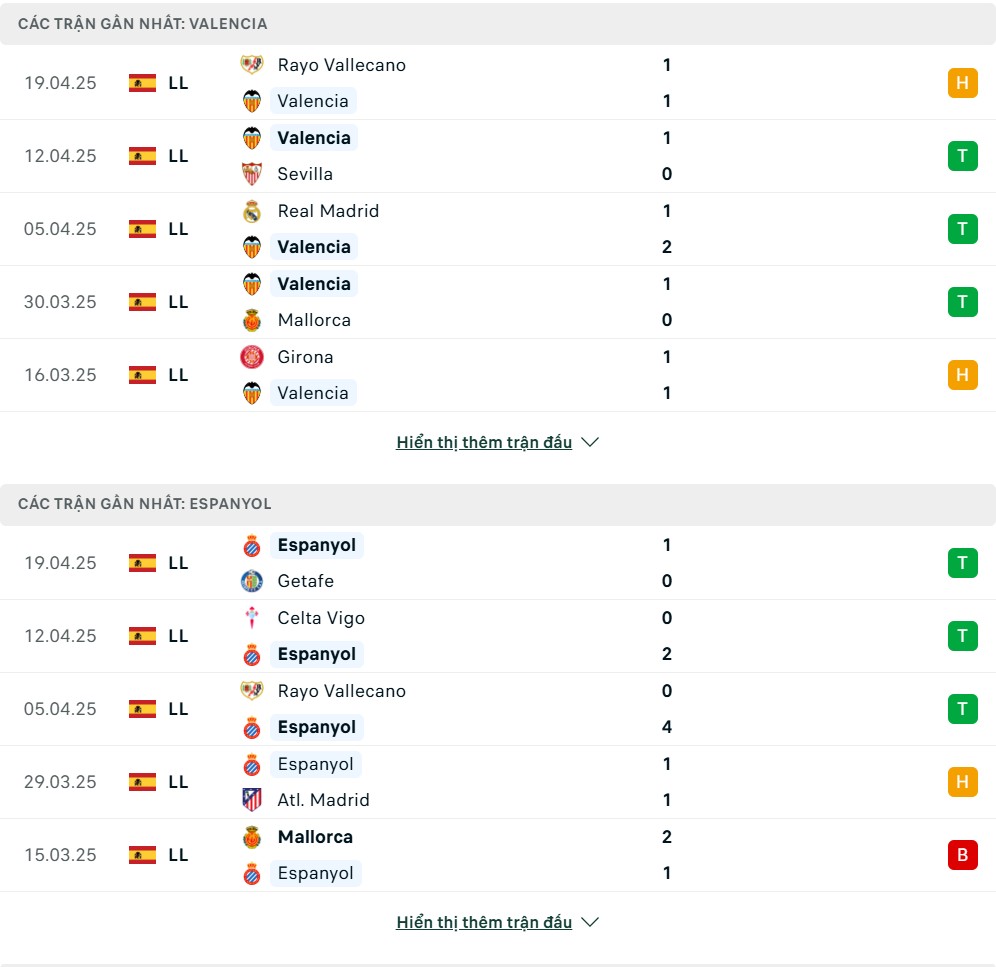Open 'Hiển thị thêm trận đấu' under Espanyol

484,922
